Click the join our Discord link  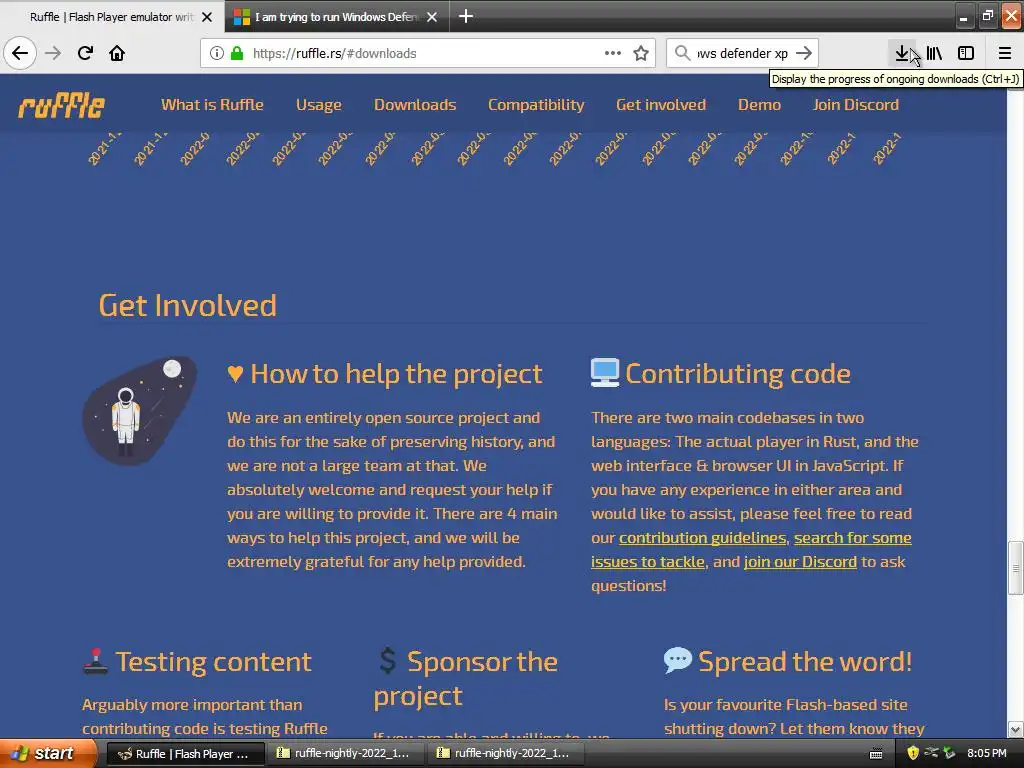tap(800, 562)
